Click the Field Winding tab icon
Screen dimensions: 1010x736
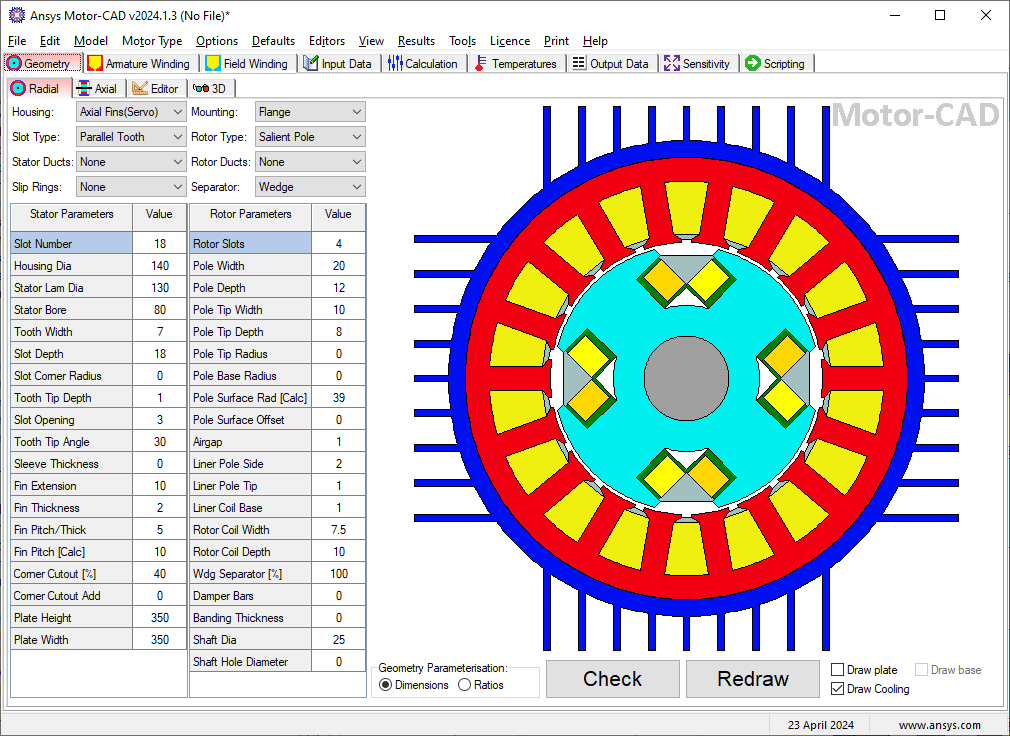click(213, 63)
